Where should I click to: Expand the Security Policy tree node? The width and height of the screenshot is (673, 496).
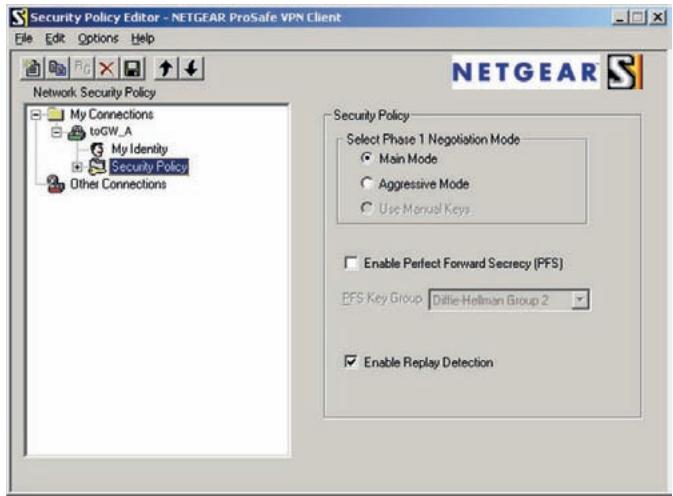point(77,167)
